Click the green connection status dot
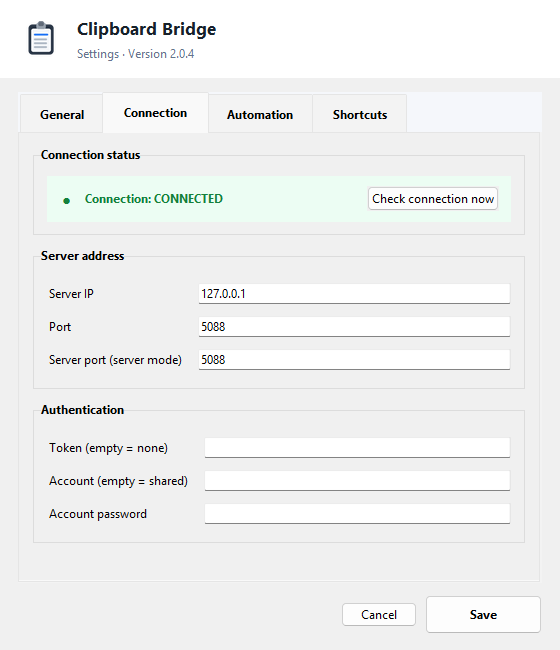Image resolution: width=560 pixels, height=650 pixels. [x=66, y=201]
